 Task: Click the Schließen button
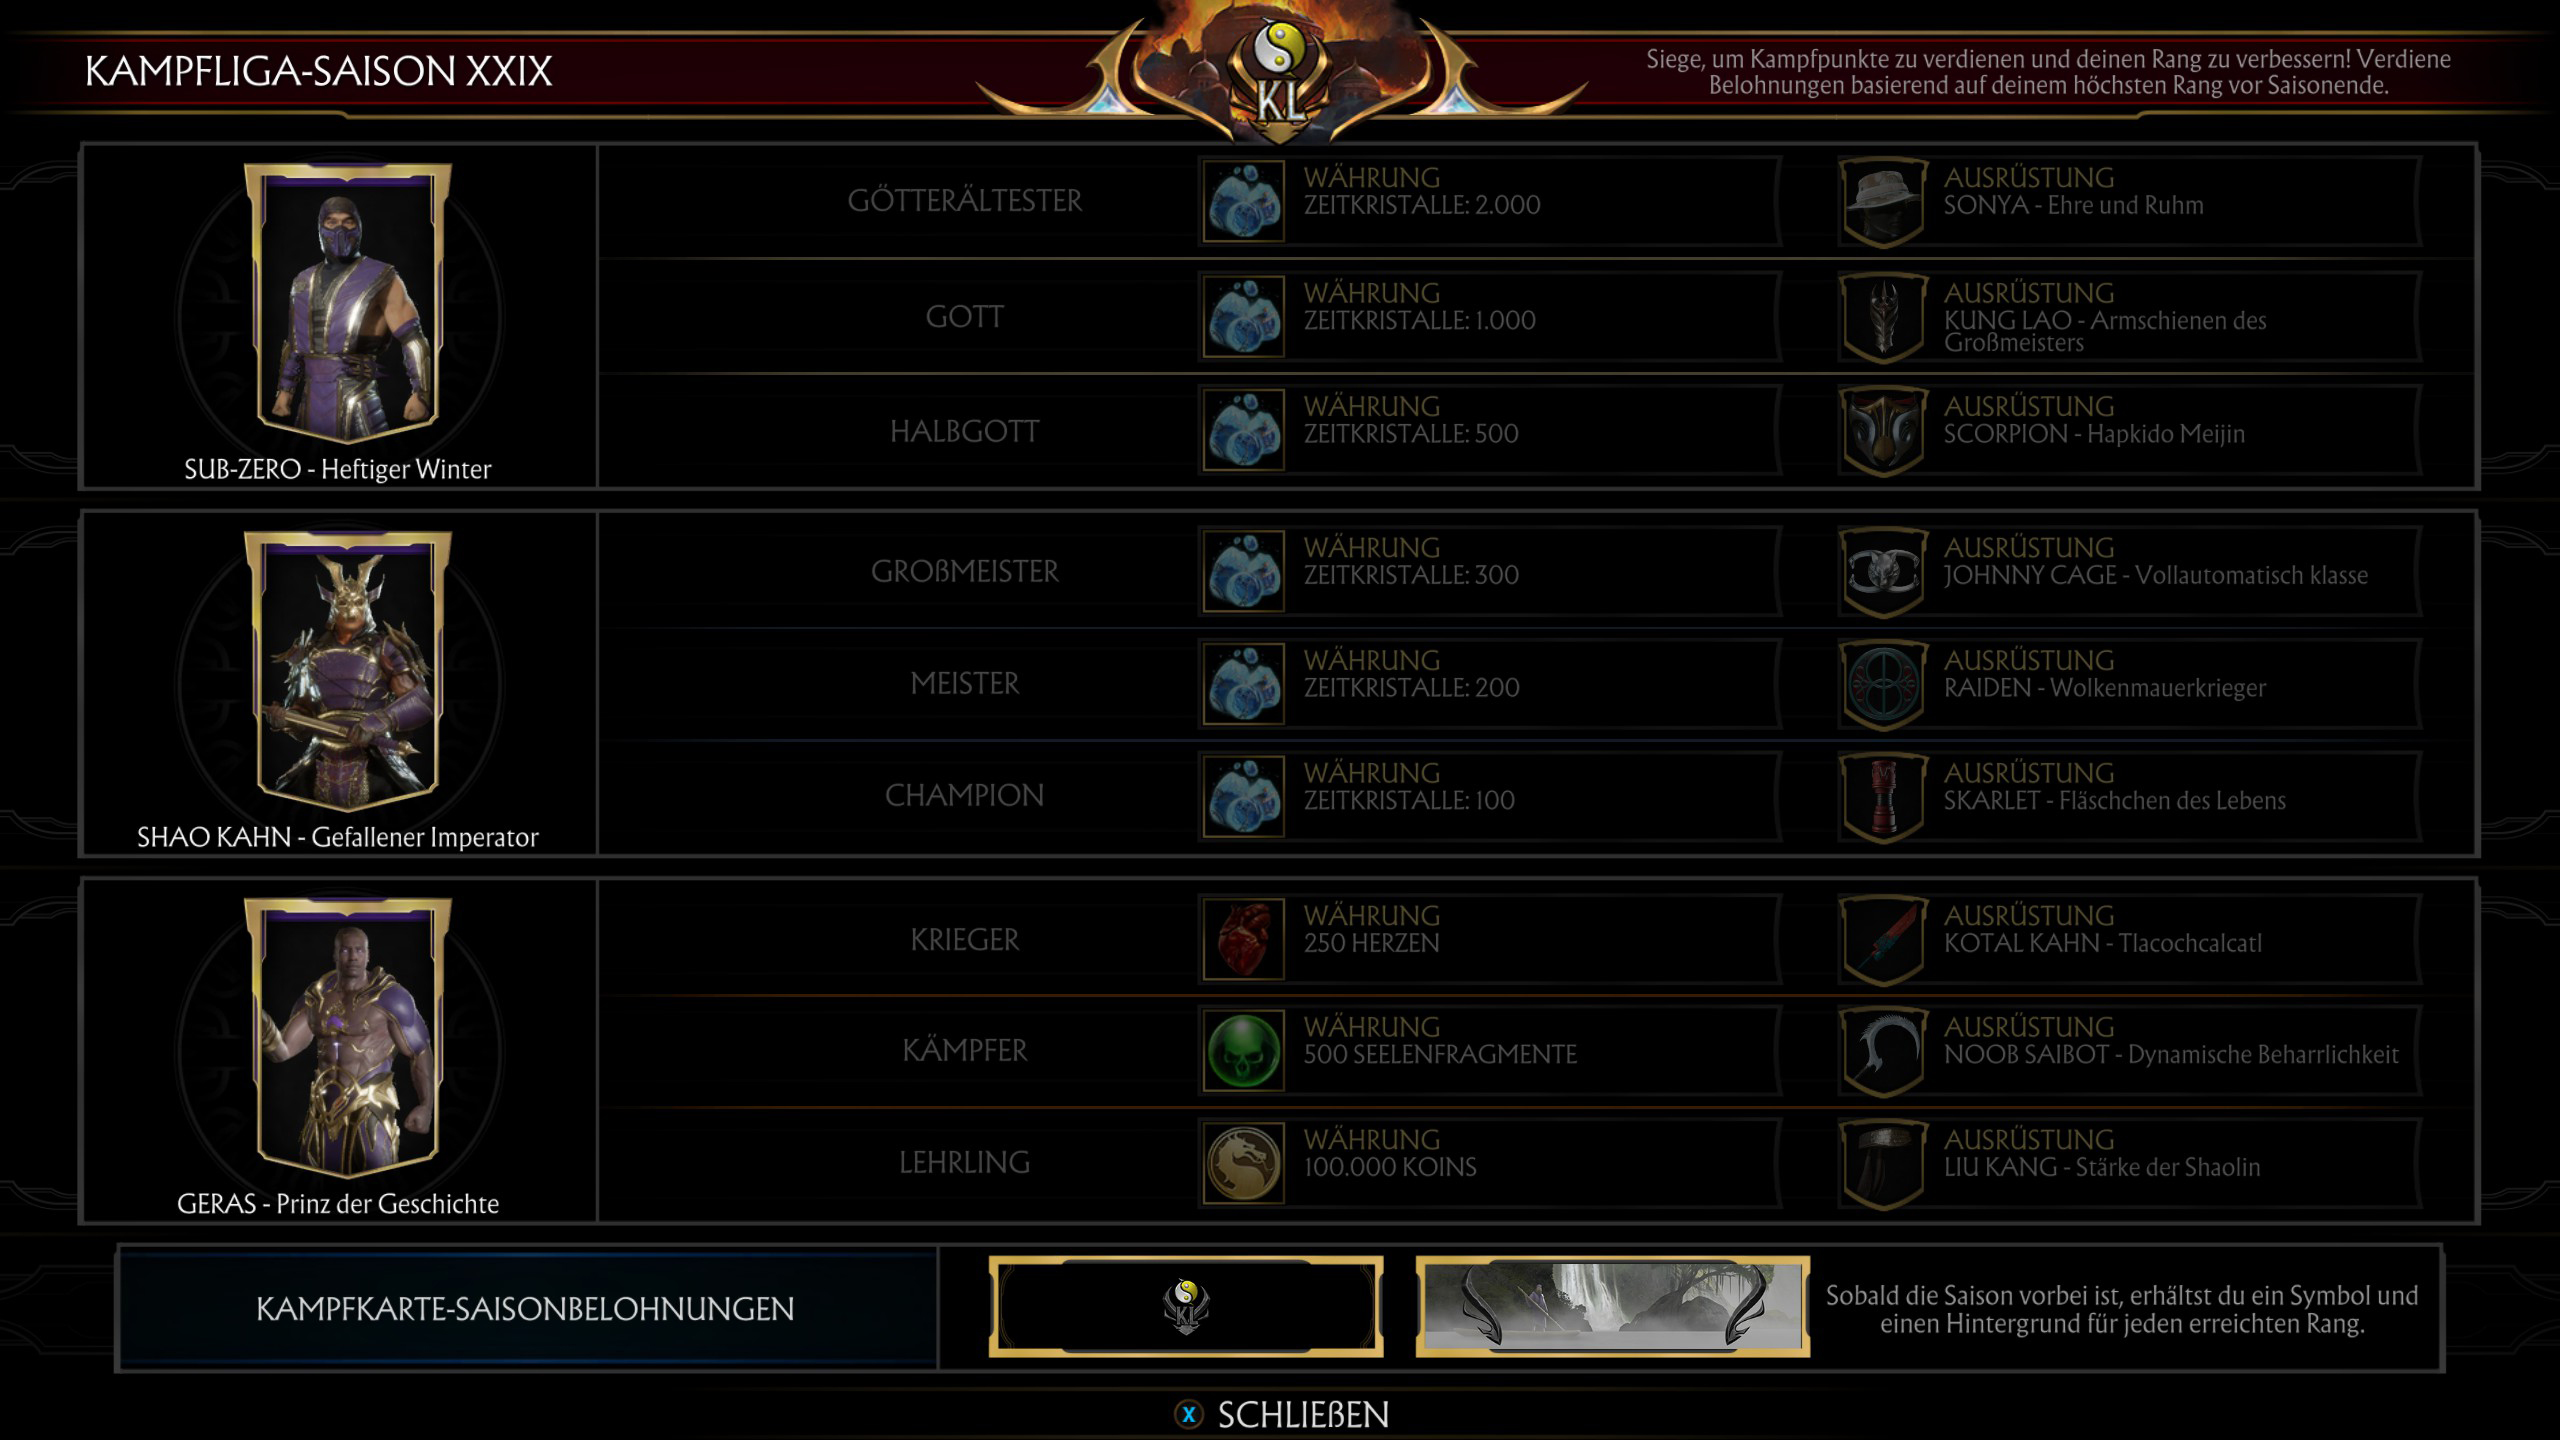click(1282, 1415)
